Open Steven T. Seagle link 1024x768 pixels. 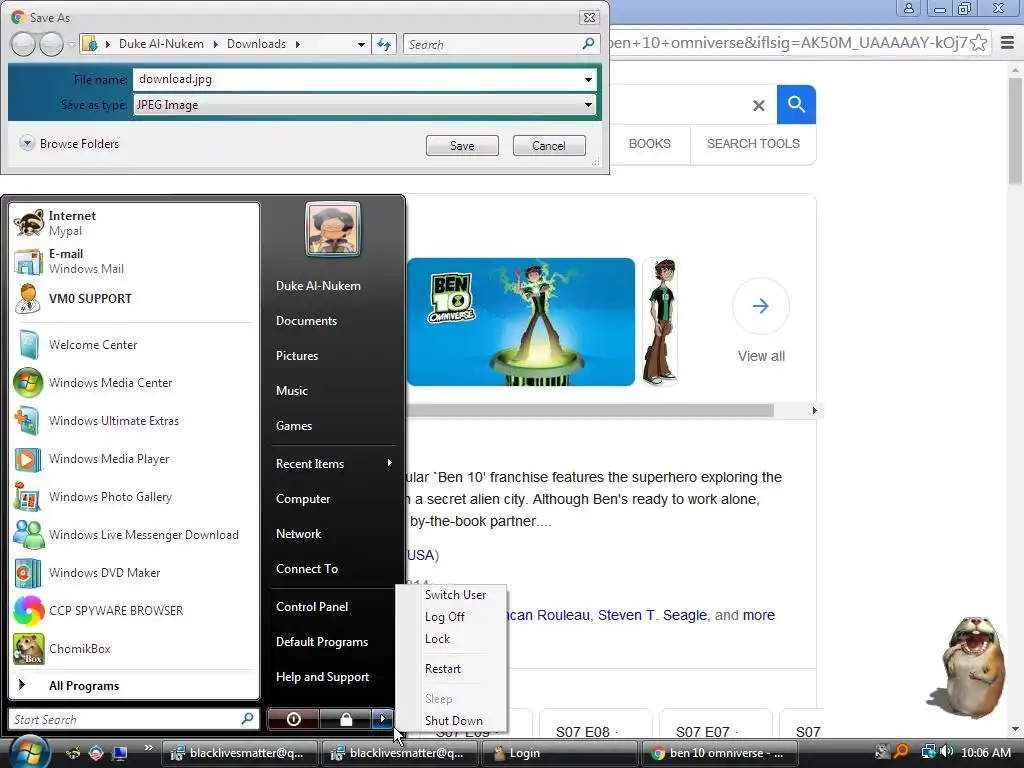pyautogui.click(x=652, y=615)
